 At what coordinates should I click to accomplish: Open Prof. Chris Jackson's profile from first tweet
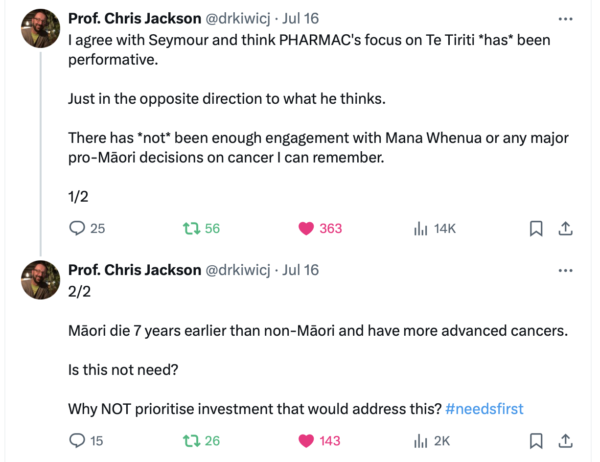133,18
